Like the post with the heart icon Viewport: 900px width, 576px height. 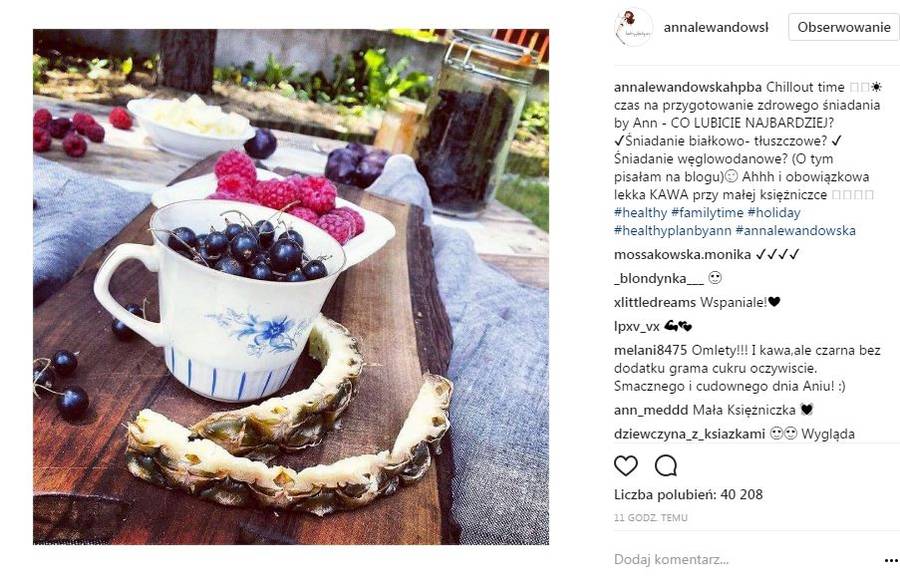tap(626, 466)
